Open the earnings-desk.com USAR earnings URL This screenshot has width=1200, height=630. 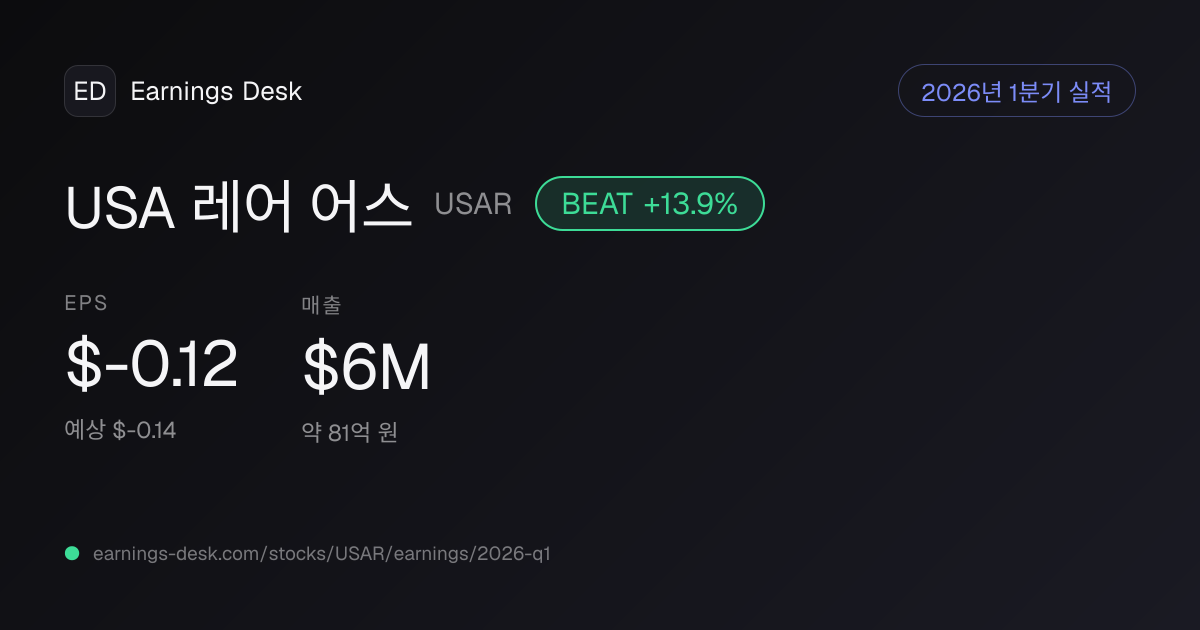click(x=321, y=553)
